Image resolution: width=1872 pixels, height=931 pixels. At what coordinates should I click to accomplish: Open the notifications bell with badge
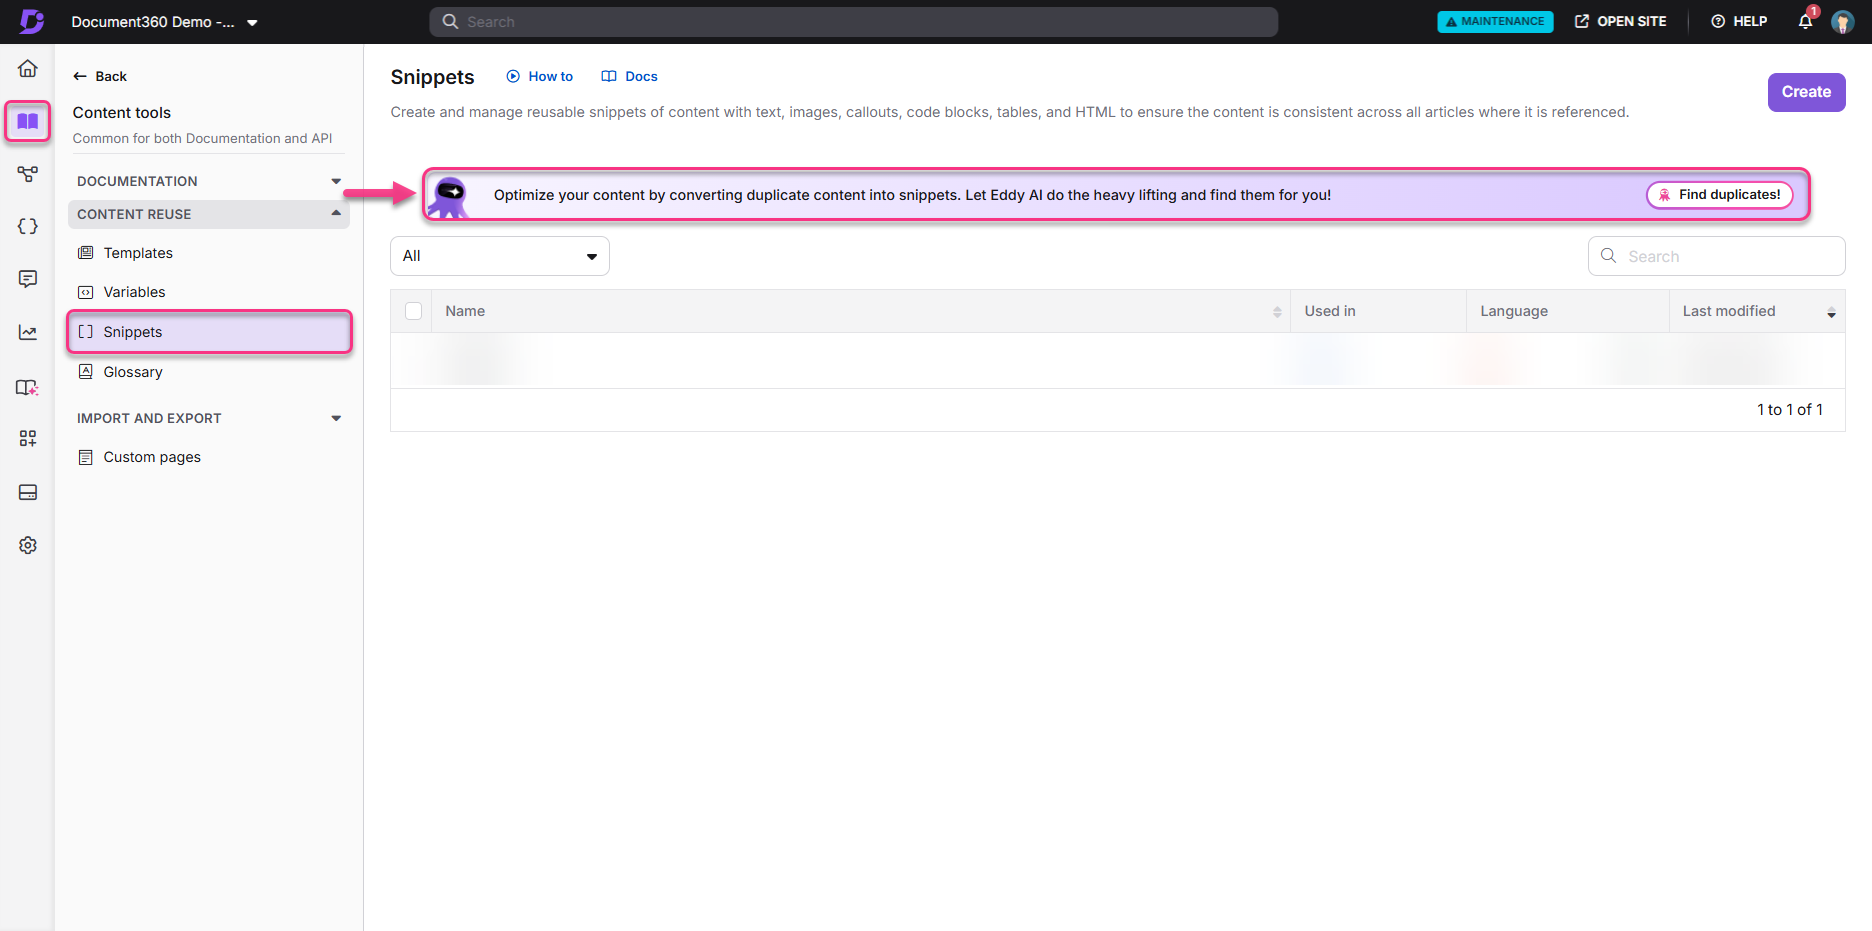[x=1805, y=21]
